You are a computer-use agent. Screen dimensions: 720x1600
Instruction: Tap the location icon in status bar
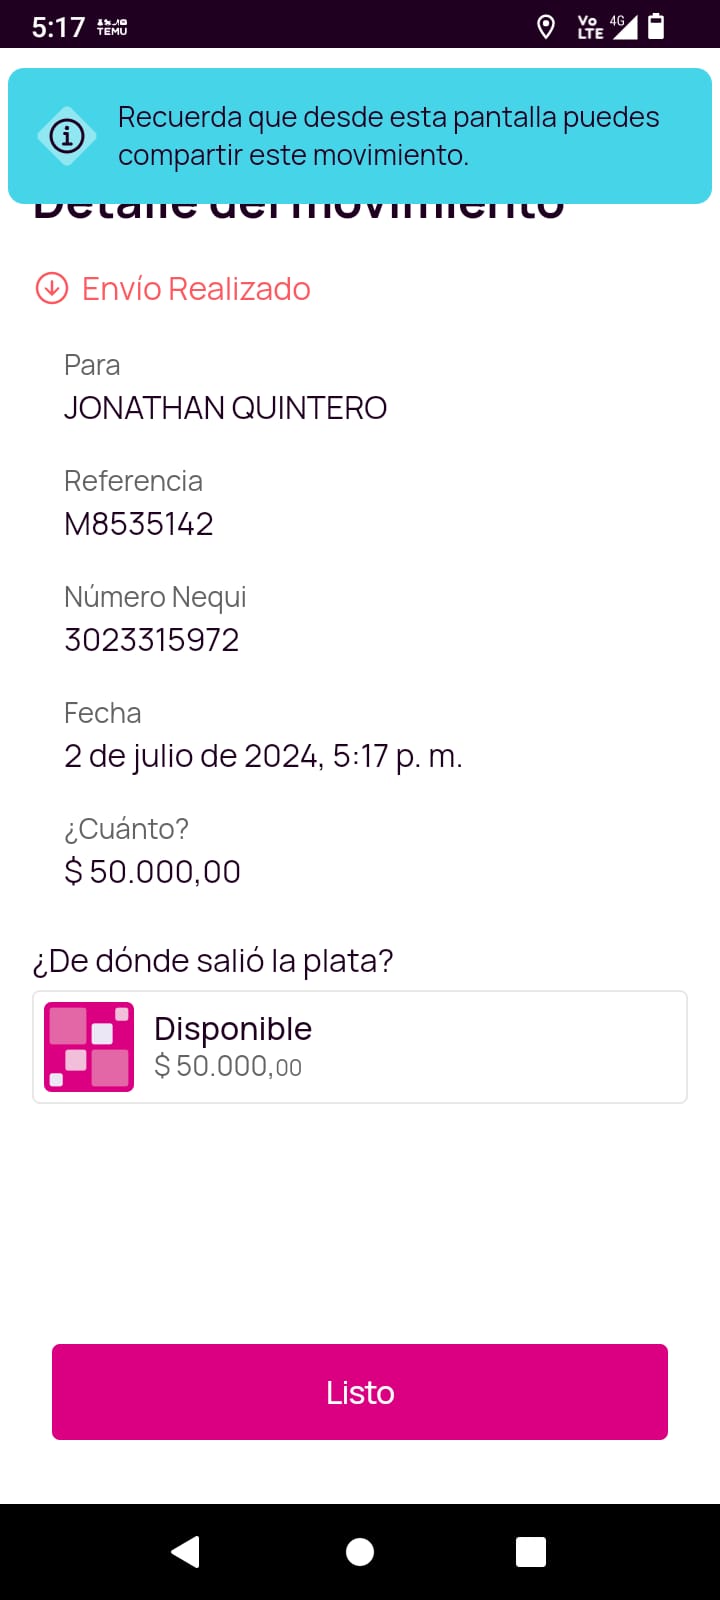coord(546,27)
